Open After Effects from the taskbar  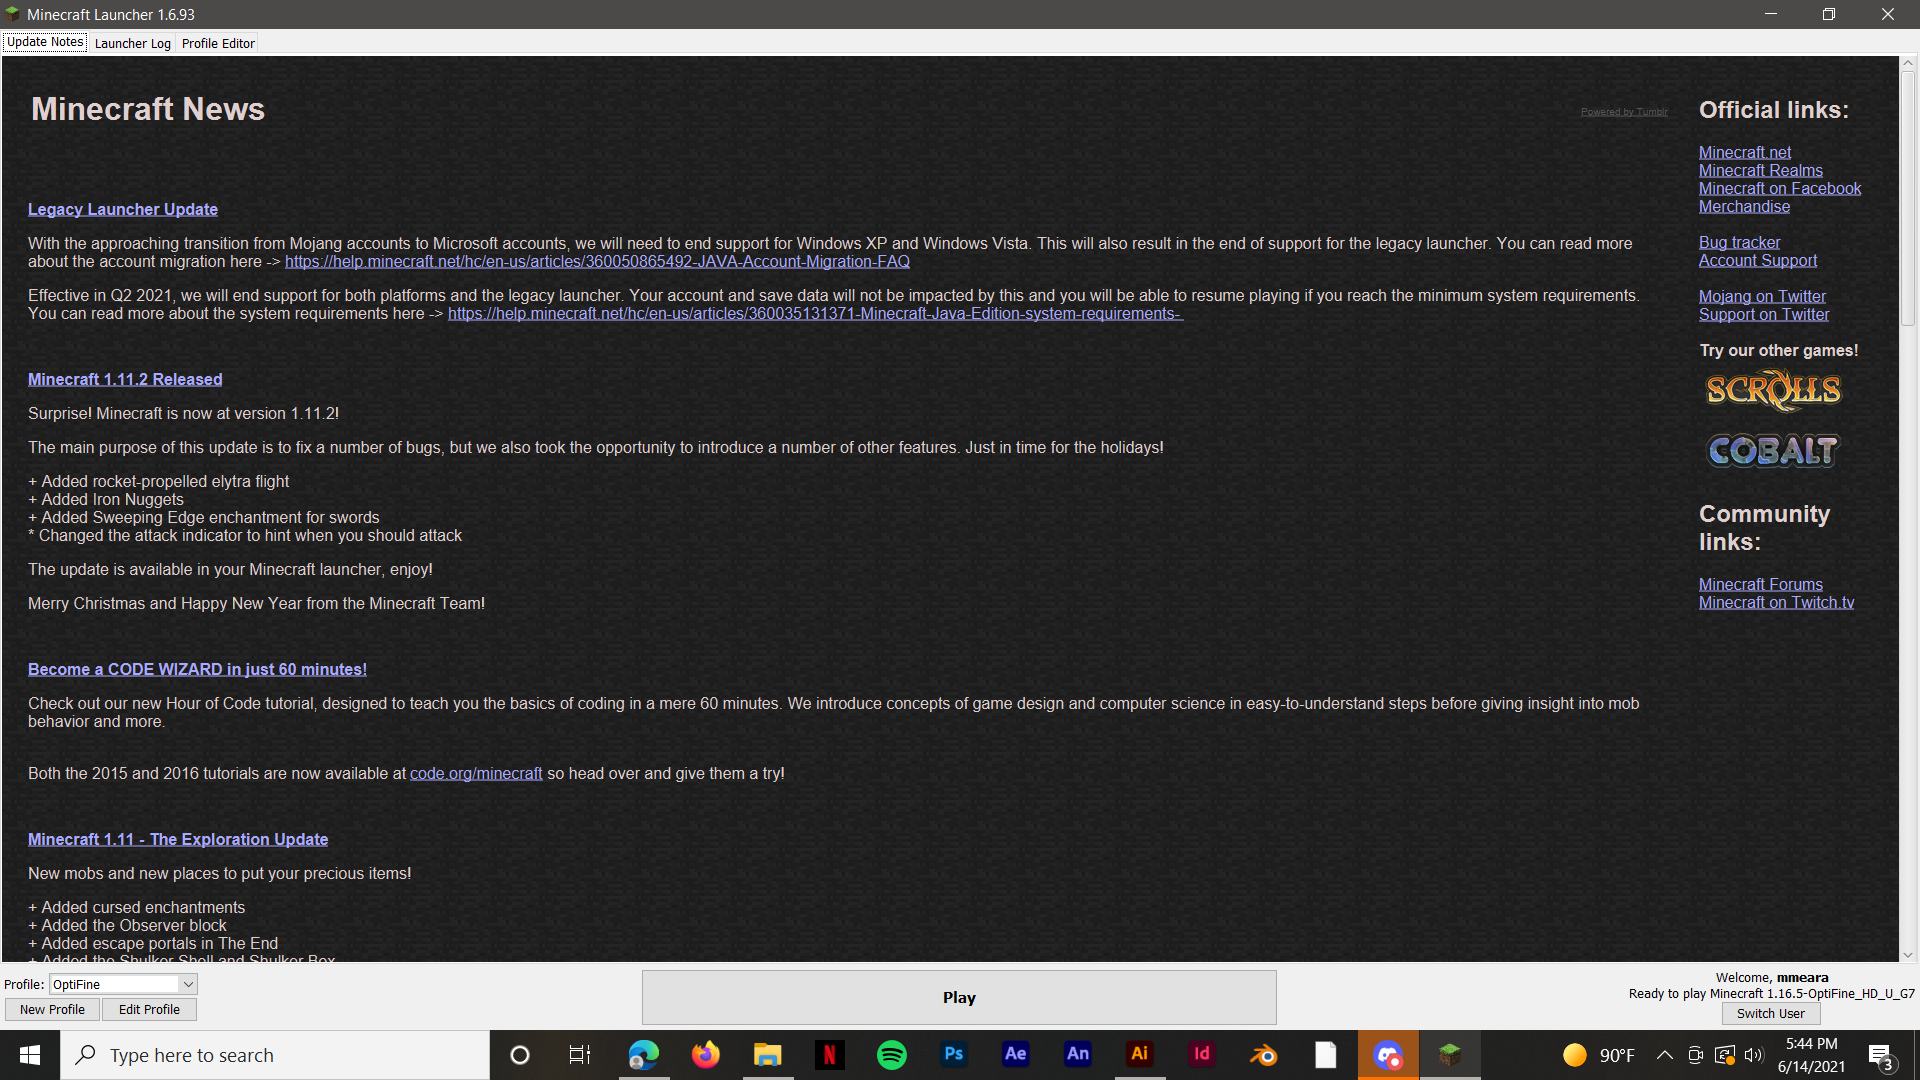coord(1015,1055)
